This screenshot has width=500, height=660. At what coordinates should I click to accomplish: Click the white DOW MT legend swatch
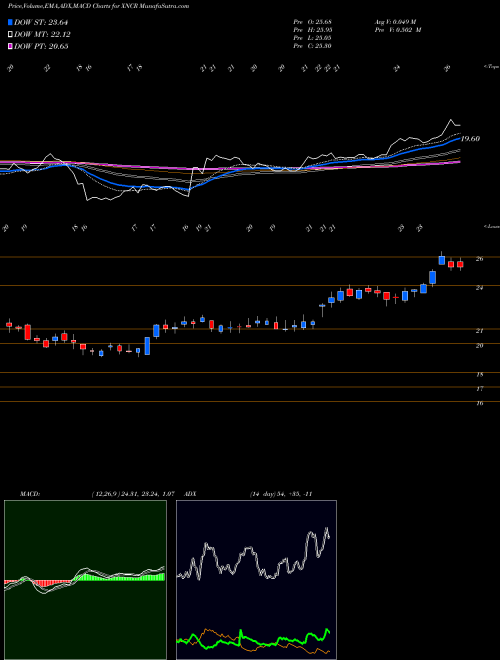(11, 34)
